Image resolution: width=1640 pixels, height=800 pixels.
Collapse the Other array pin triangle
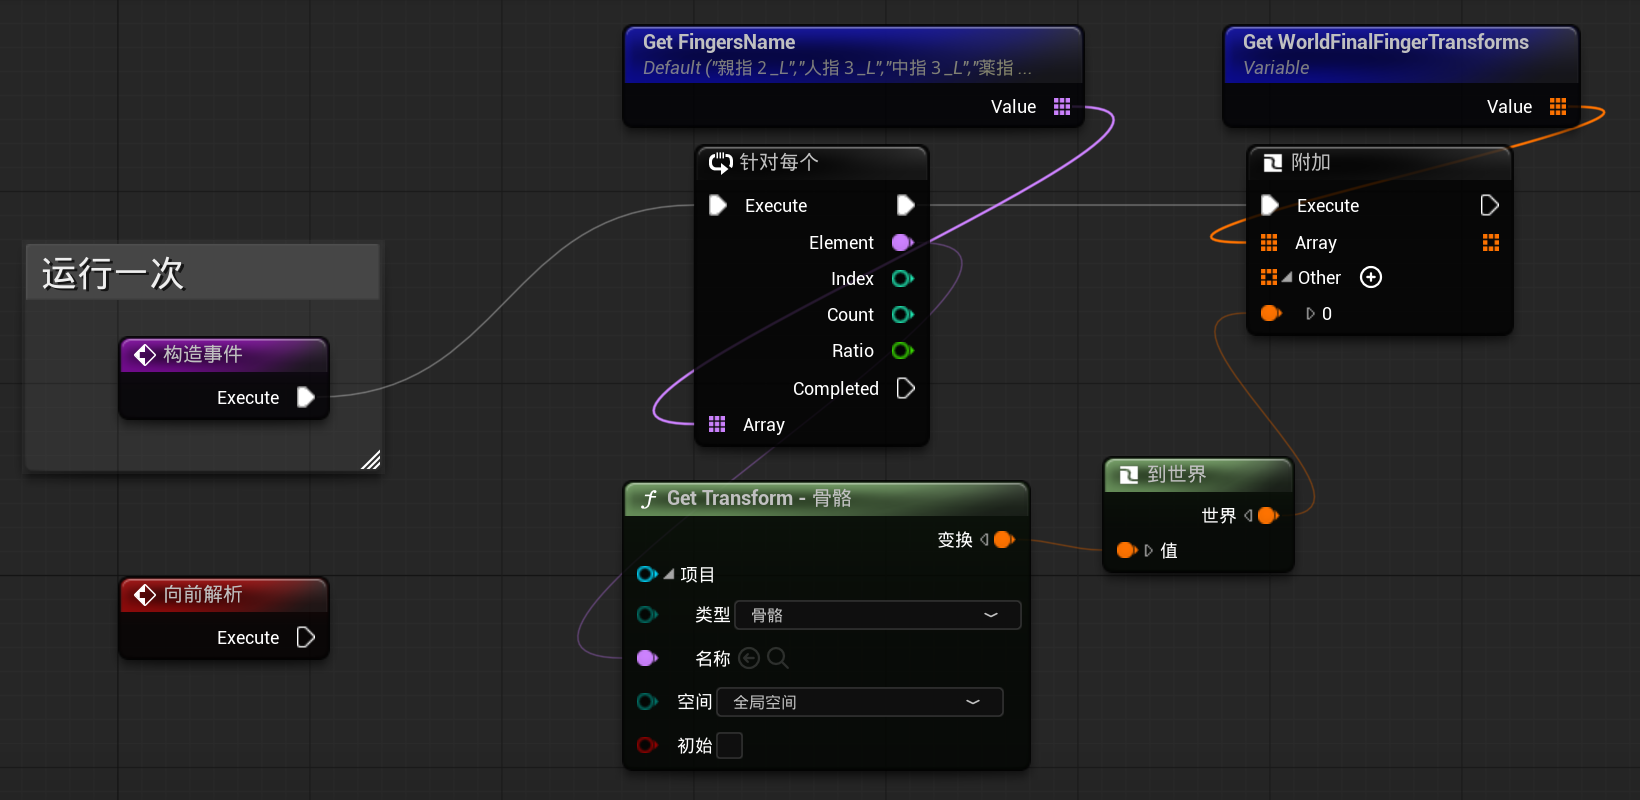pyautogui.click(x=1287, y=278)
